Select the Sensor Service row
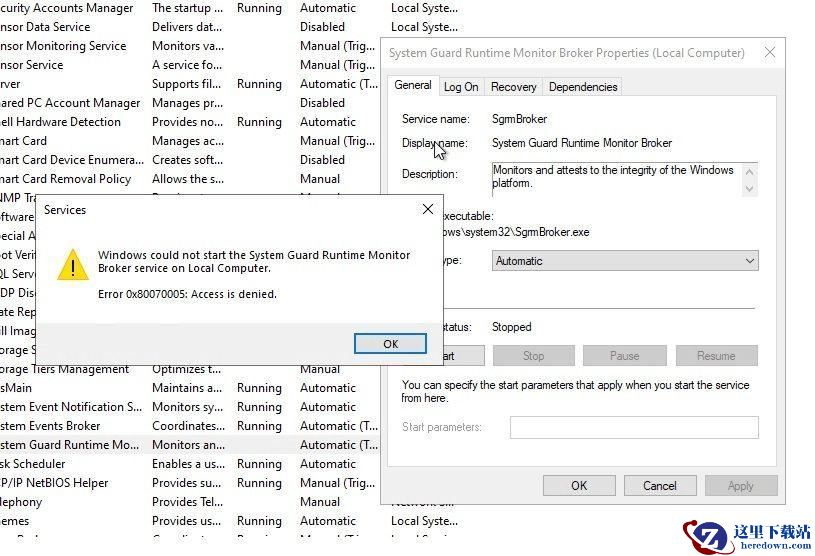The height and width of the screenshot is (556, 815). [189, 65]
